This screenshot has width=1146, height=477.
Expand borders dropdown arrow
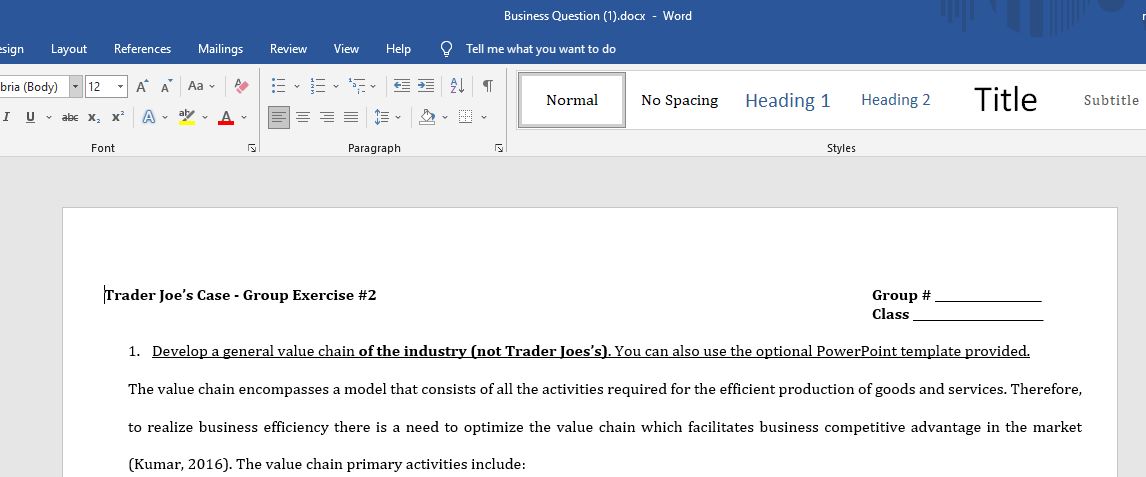click(x=483, y=117)
